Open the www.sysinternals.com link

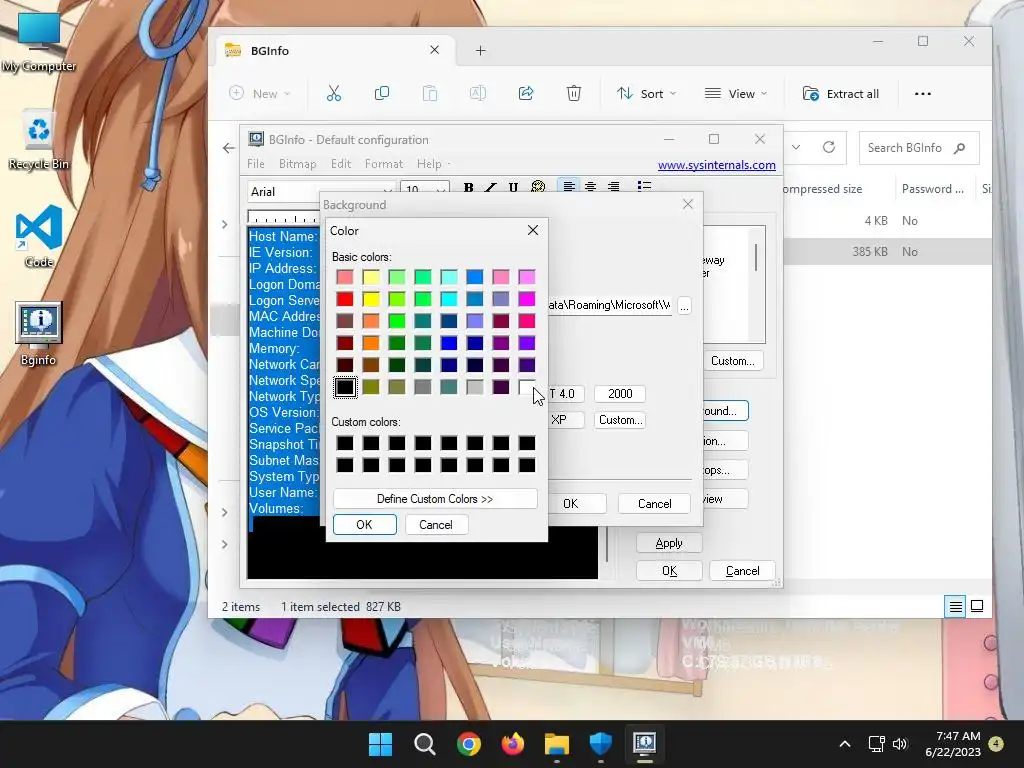coord(716,165)
